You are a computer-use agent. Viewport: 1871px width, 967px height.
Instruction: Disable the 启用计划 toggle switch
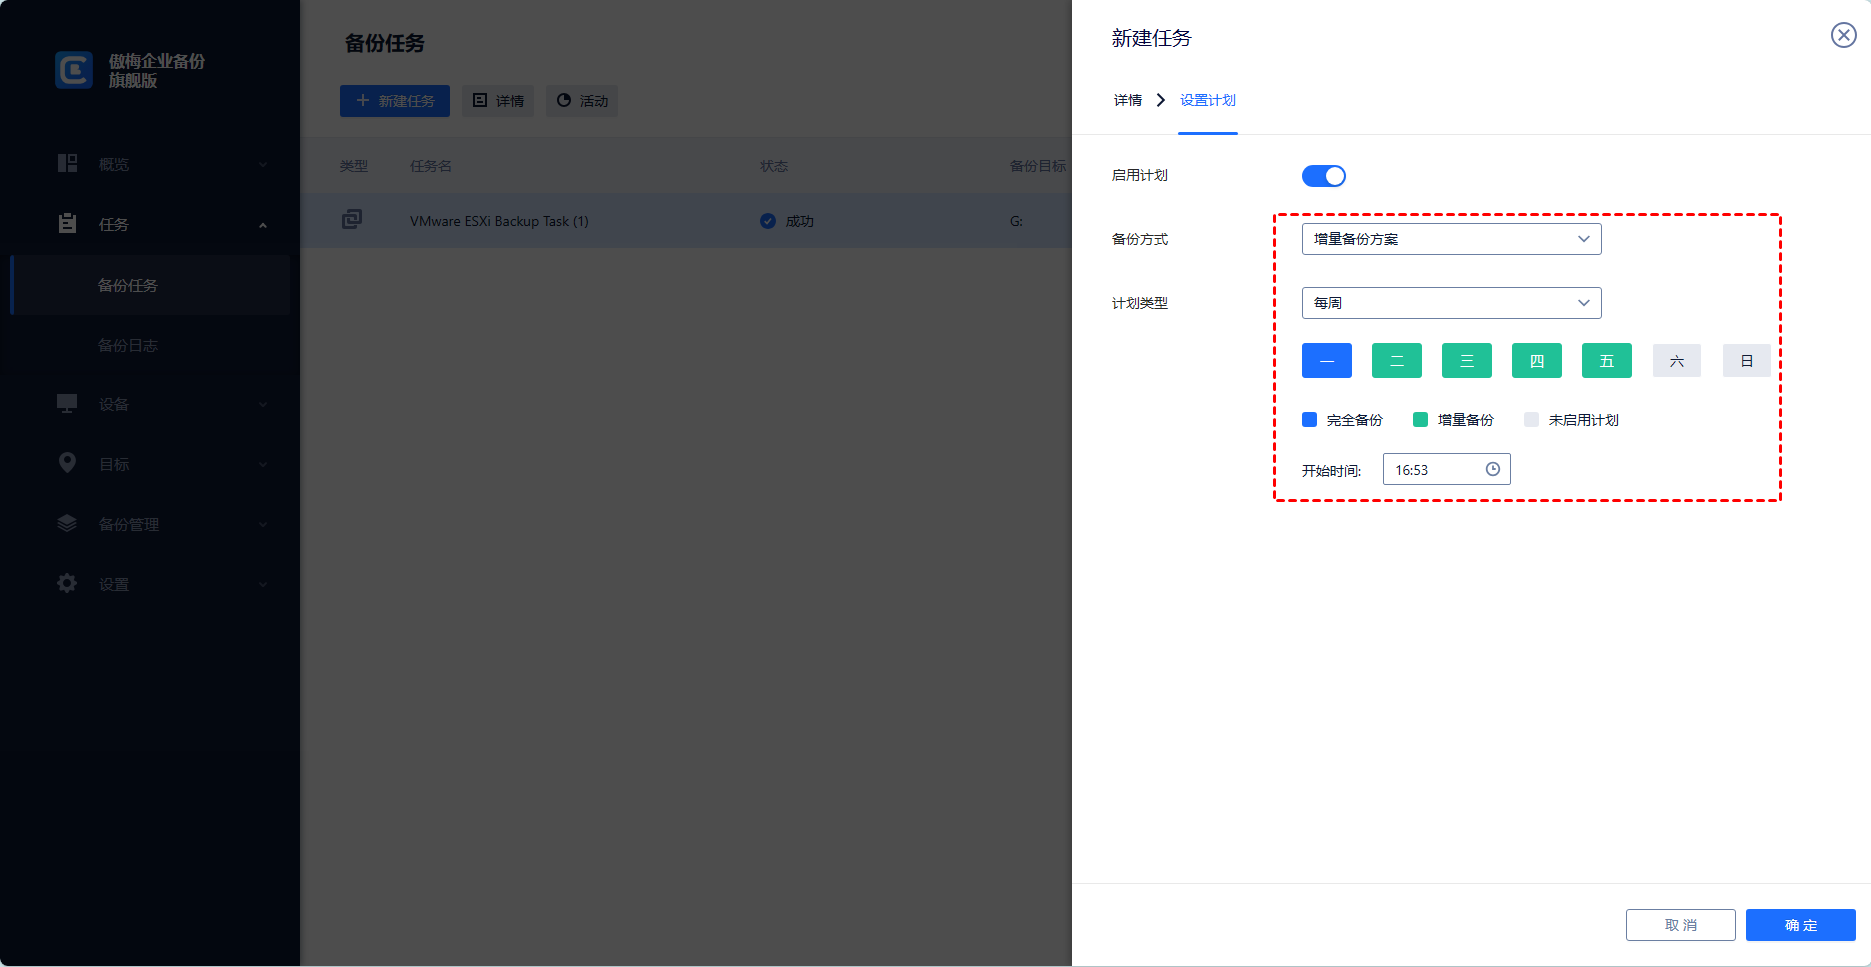pos(1323,176)
